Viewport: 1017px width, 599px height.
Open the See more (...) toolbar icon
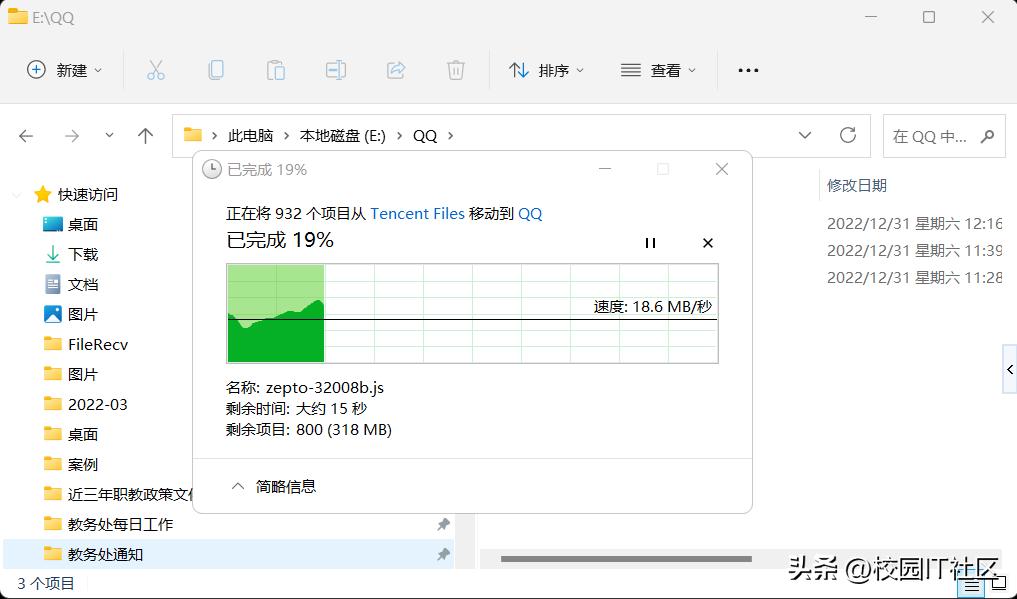pos(748,70)
